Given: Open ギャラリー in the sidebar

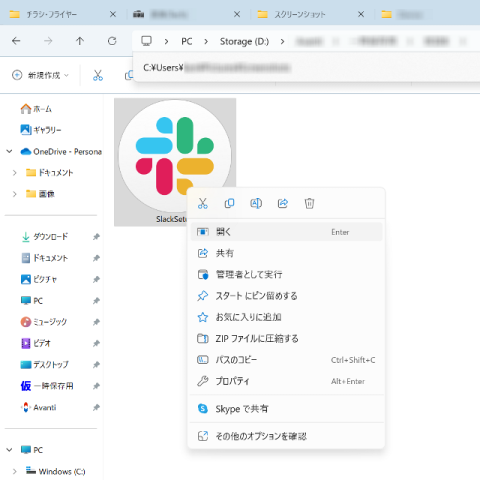Looking at the screenshot, I should (x=41, y=130).
